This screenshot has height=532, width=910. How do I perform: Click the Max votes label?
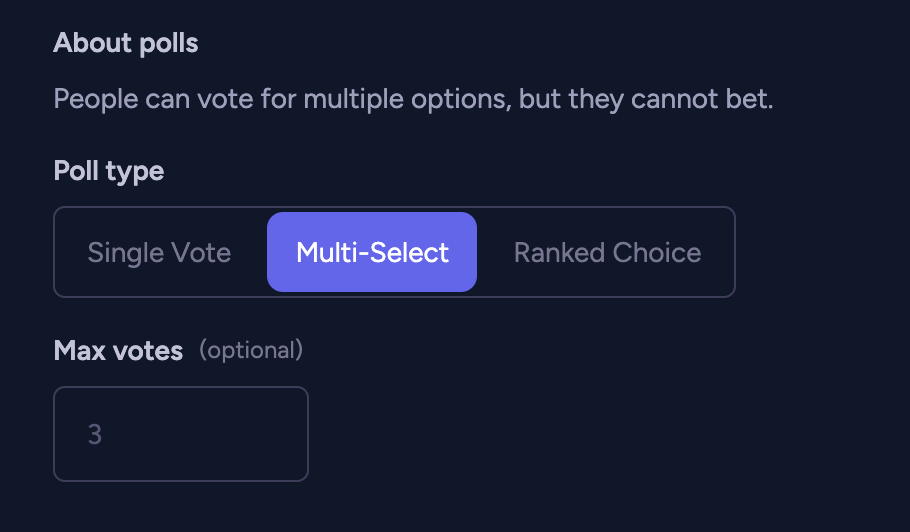tap(118, 350)
